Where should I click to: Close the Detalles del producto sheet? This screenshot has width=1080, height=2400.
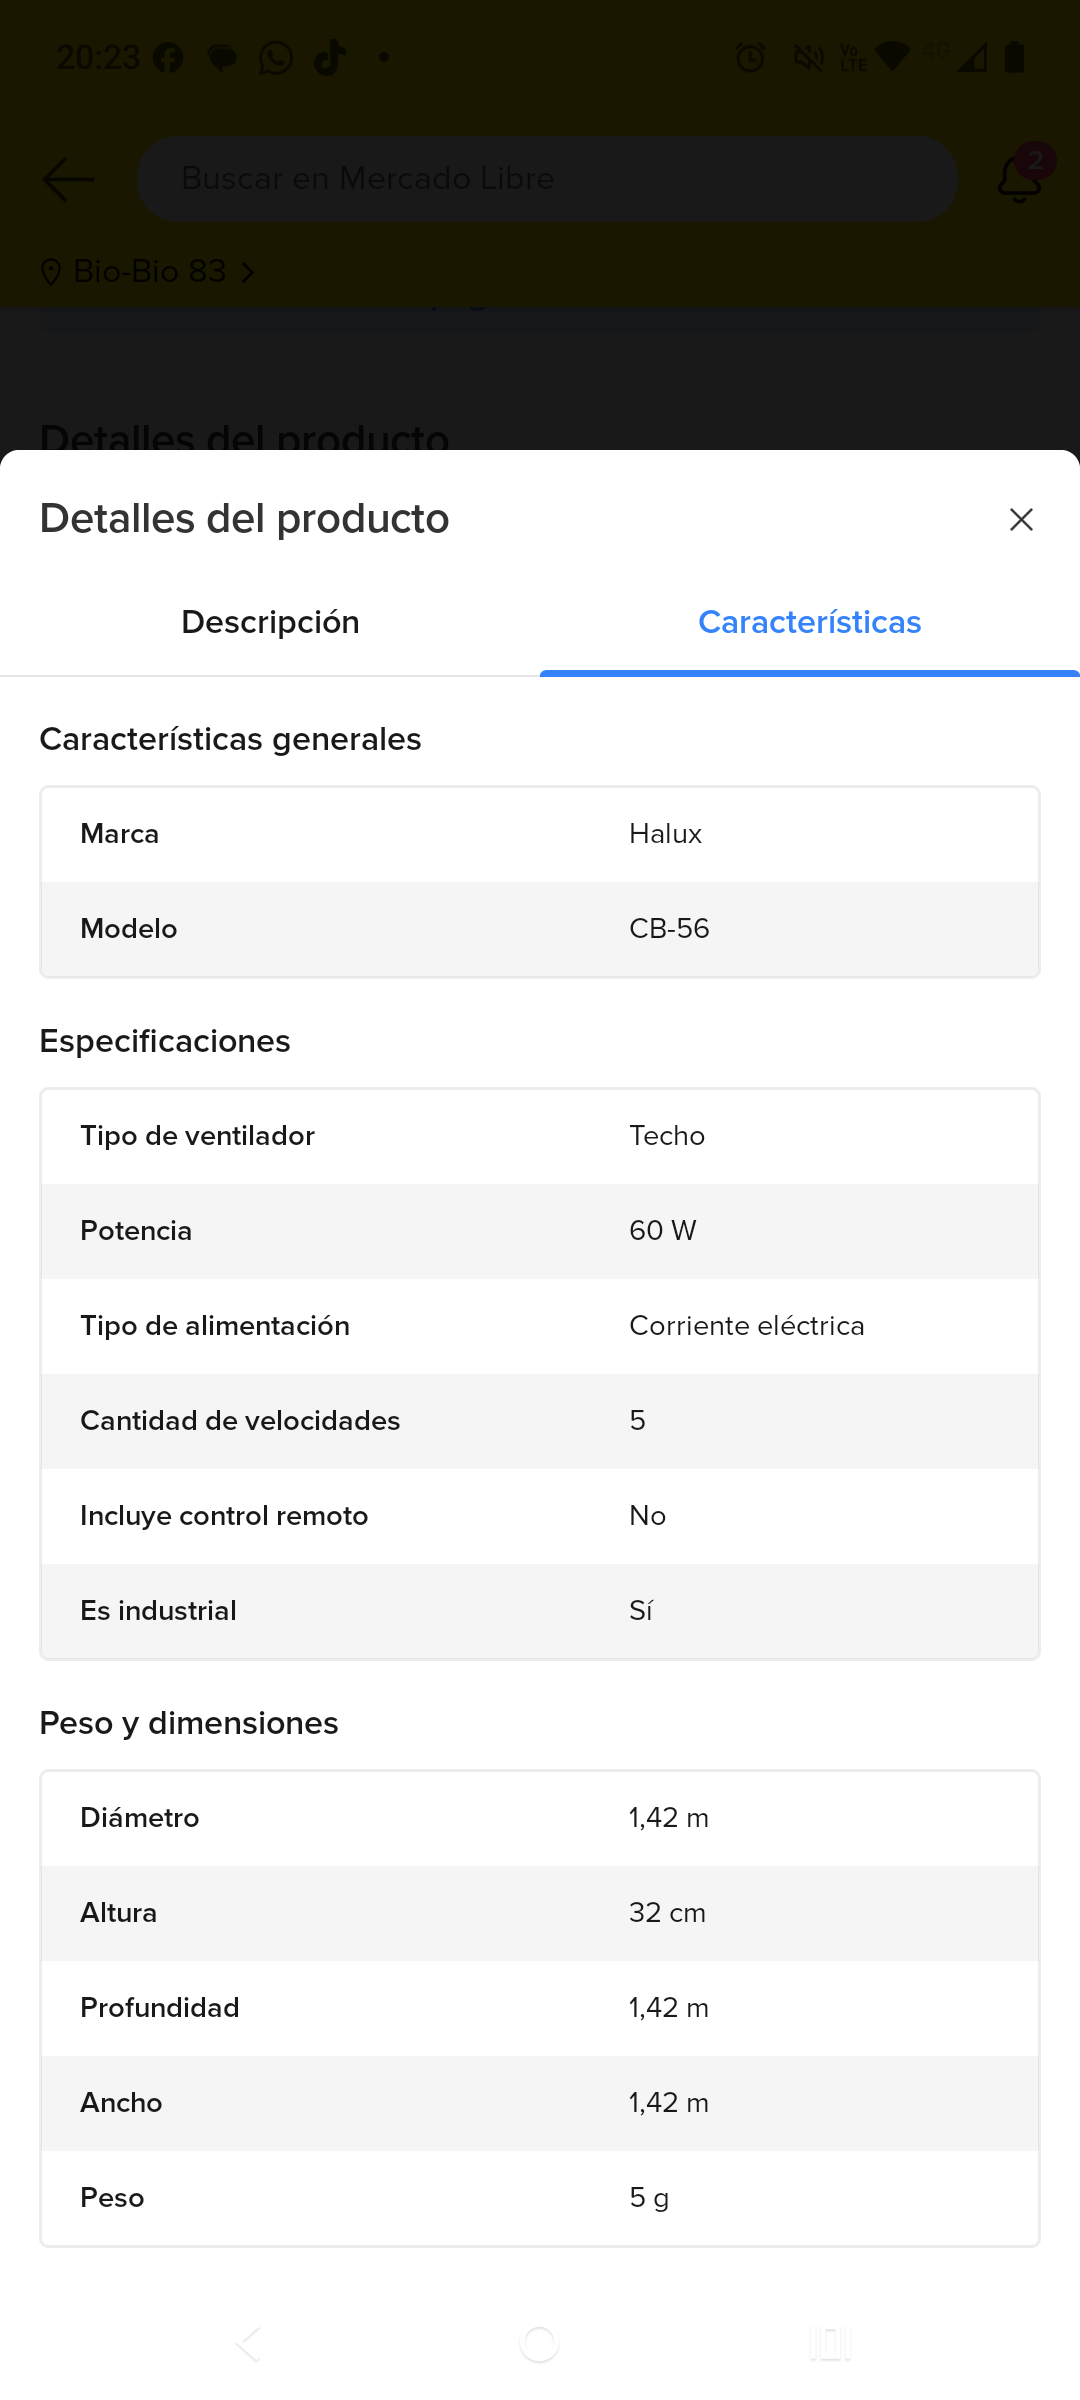tap(1021, 520)
